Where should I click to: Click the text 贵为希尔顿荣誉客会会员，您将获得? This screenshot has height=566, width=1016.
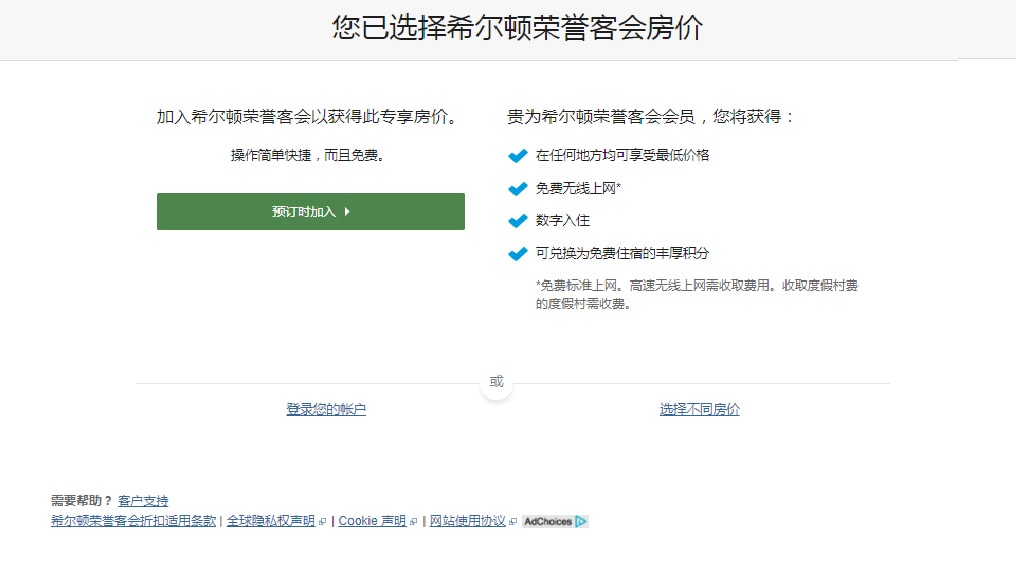click(x=650, y=117)
